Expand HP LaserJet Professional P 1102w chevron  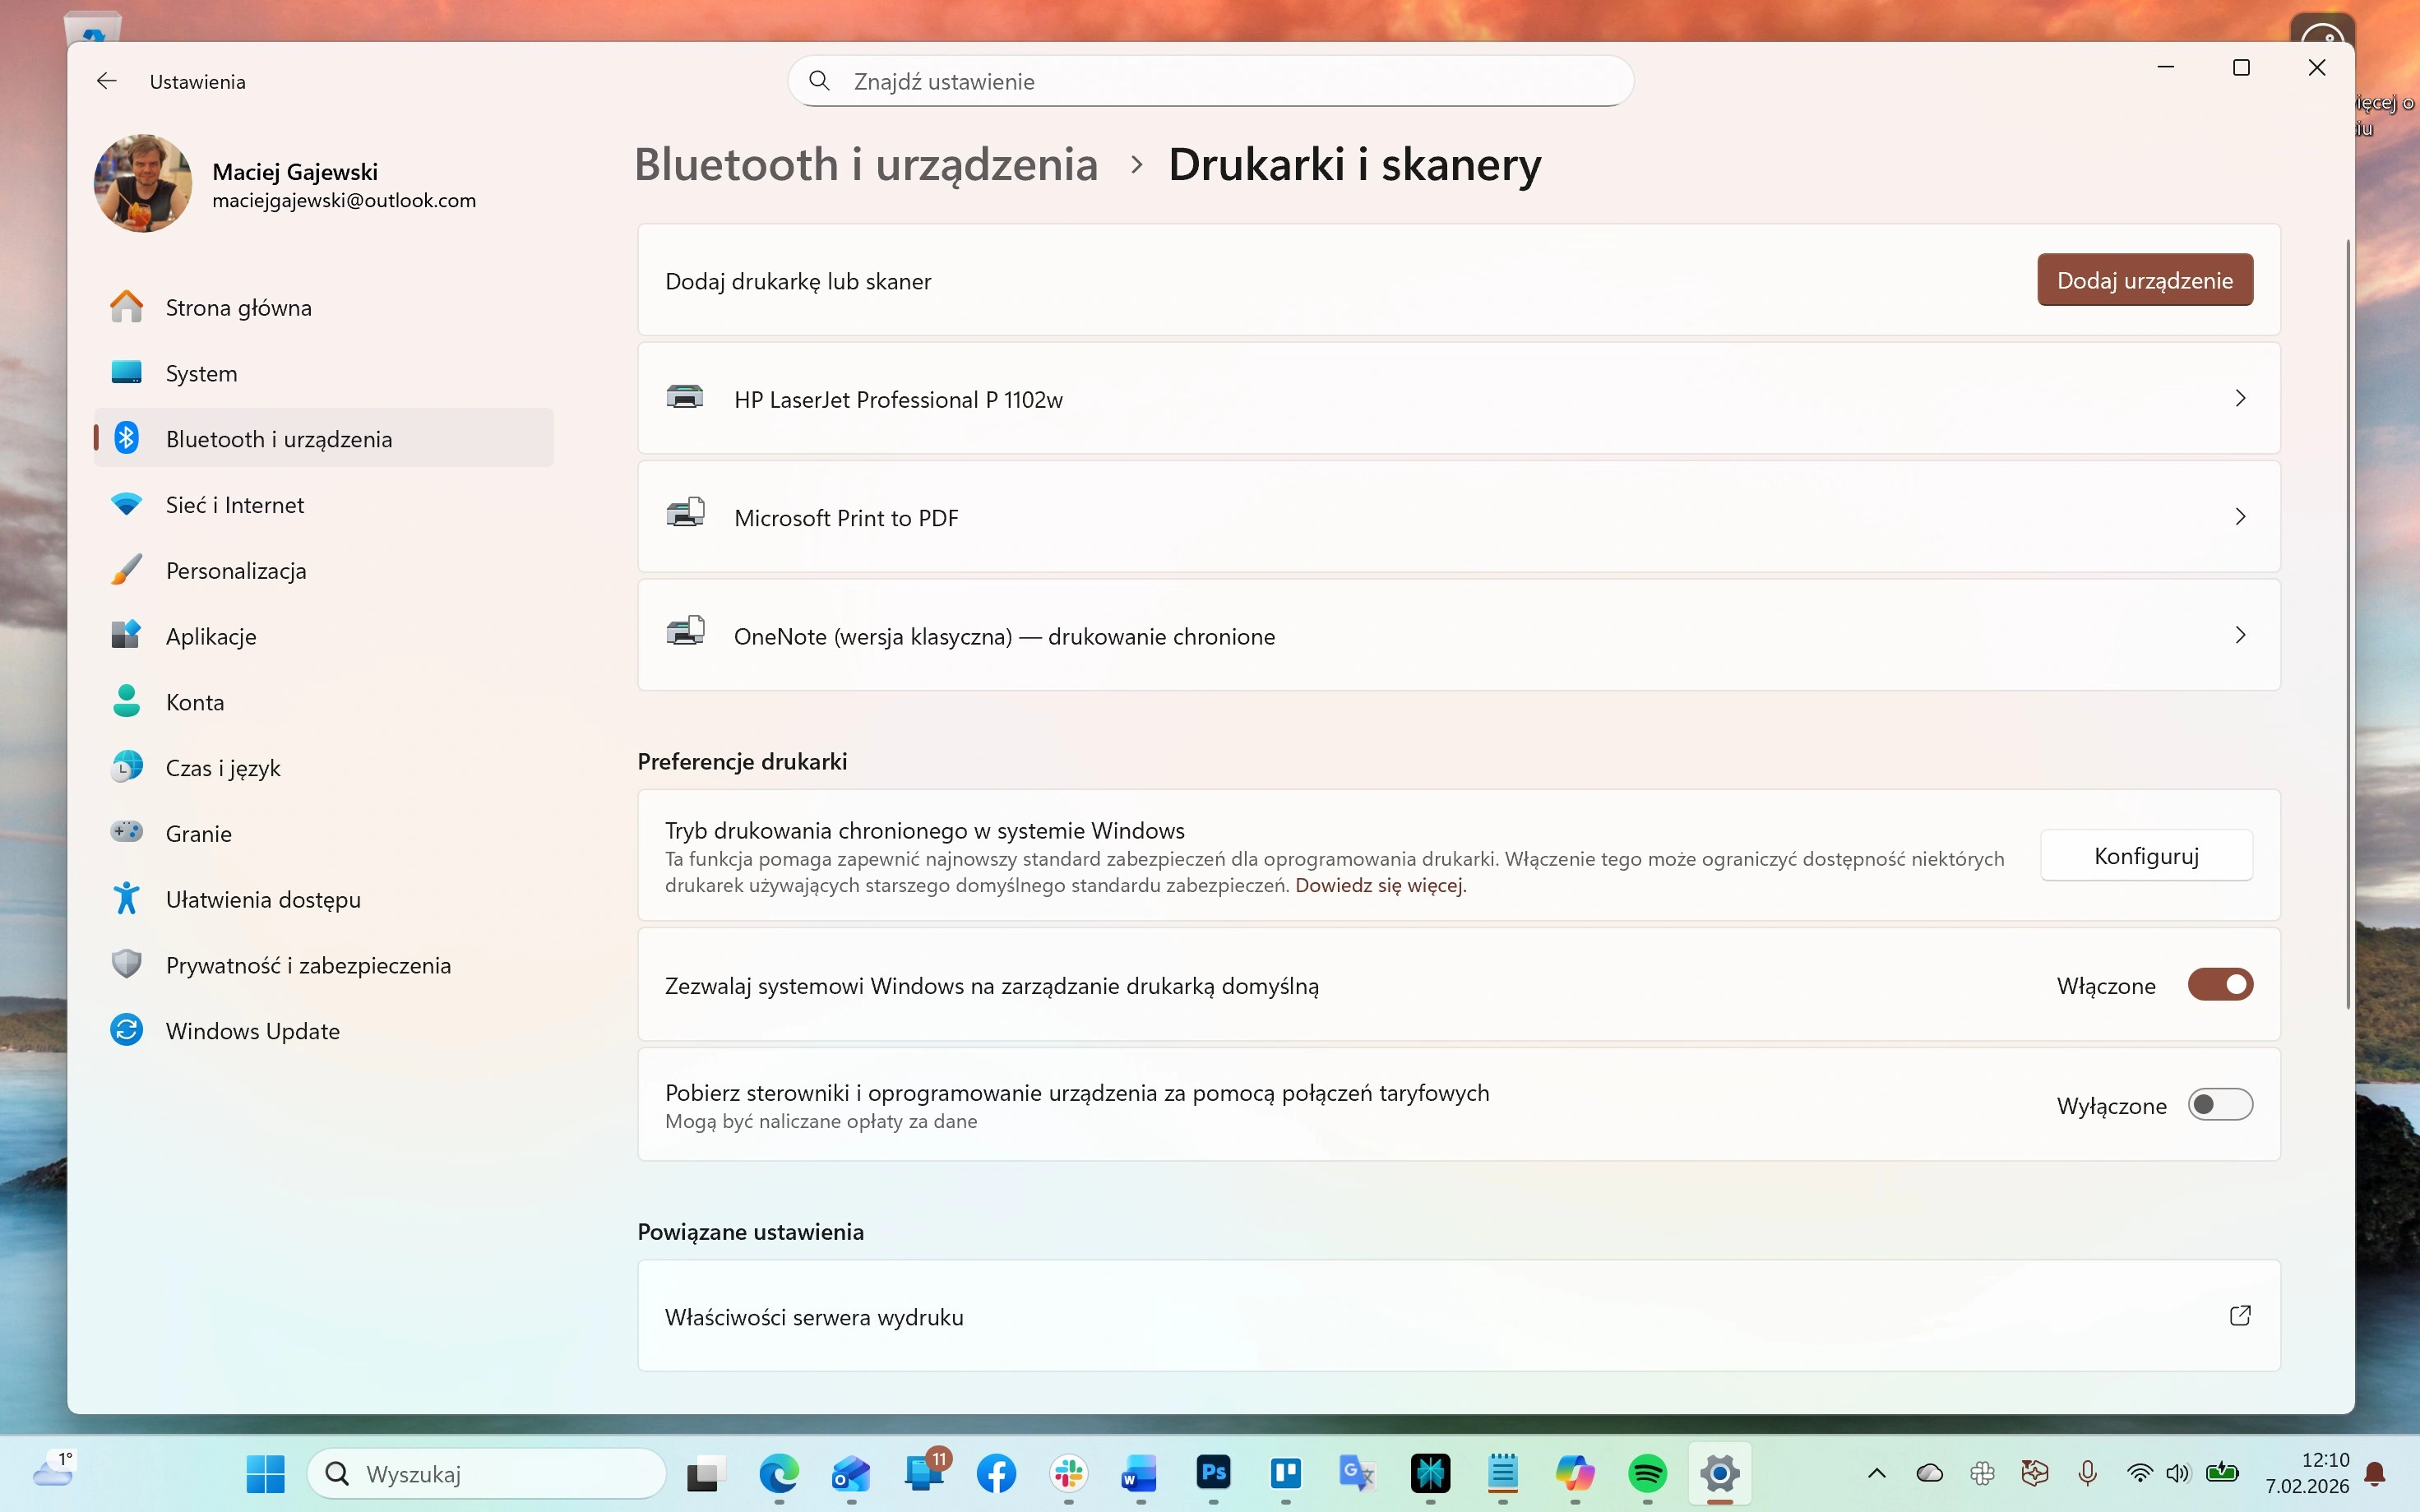pyautogui.click(x=2240, y=398)
